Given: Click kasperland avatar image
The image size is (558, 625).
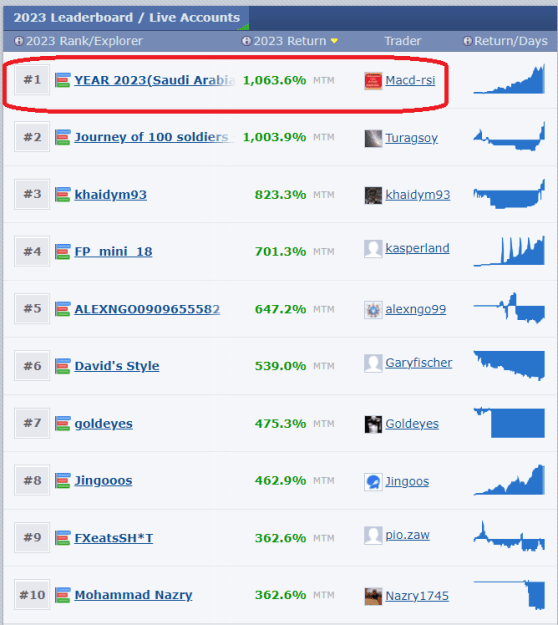Looking at the screenshot, I should [x=373, y=249].
